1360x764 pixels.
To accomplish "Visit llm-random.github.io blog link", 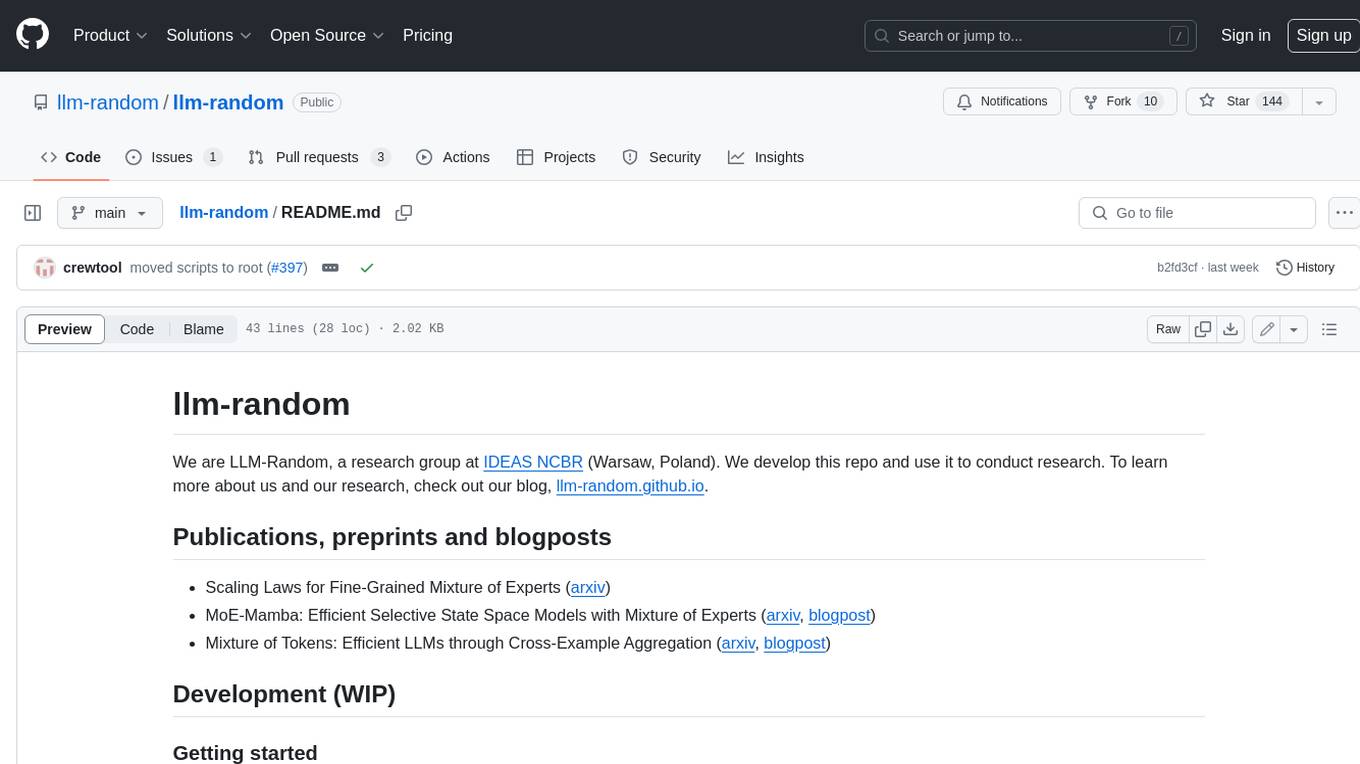I will [630, 486].
